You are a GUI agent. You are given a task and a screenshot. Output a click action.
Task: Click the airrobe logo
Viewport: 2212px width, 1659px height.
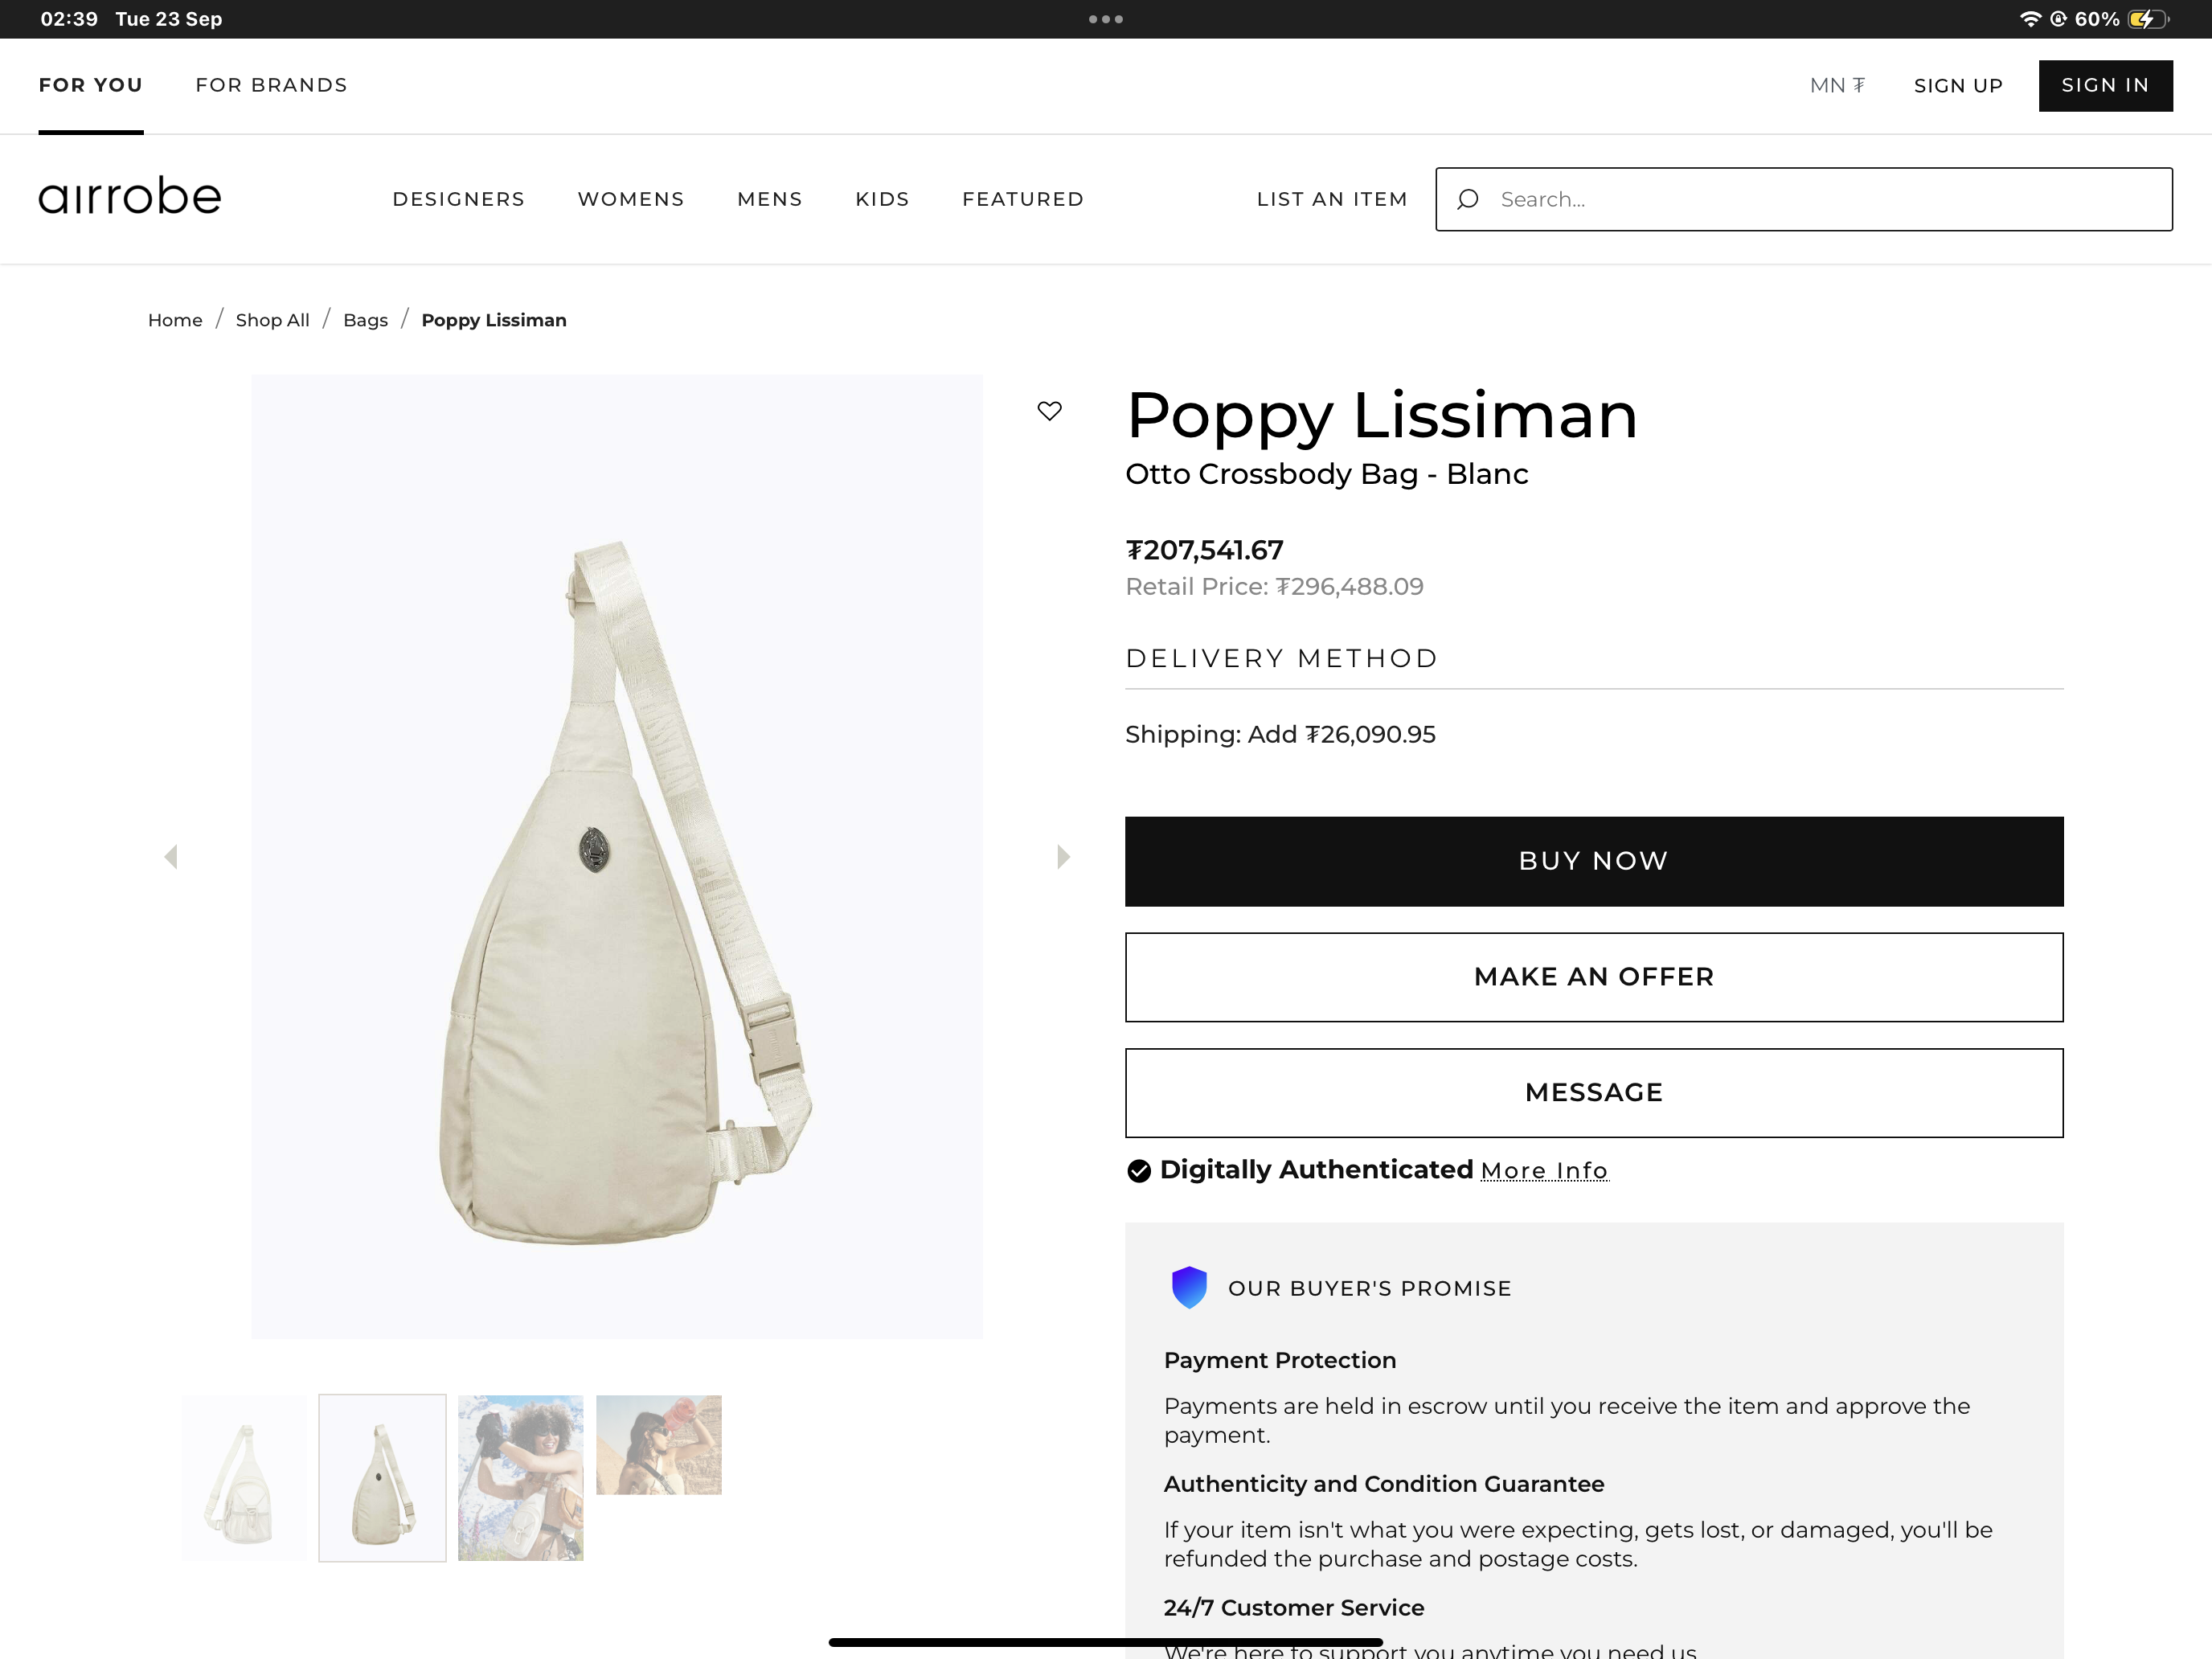pos(130,197)
